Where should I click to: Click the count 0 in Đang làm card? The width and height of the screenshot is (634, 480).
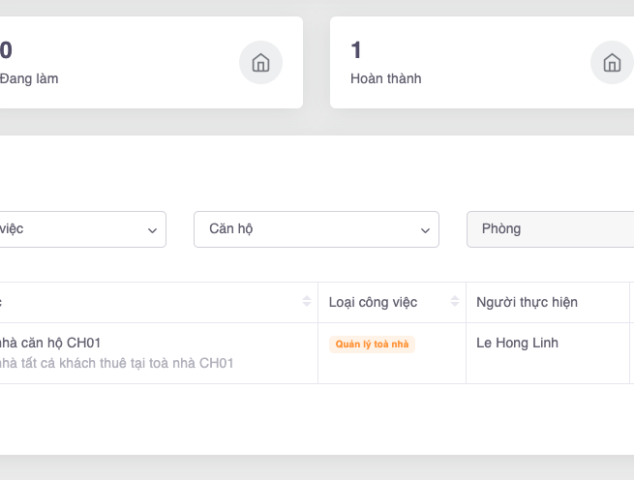(6, 50)
